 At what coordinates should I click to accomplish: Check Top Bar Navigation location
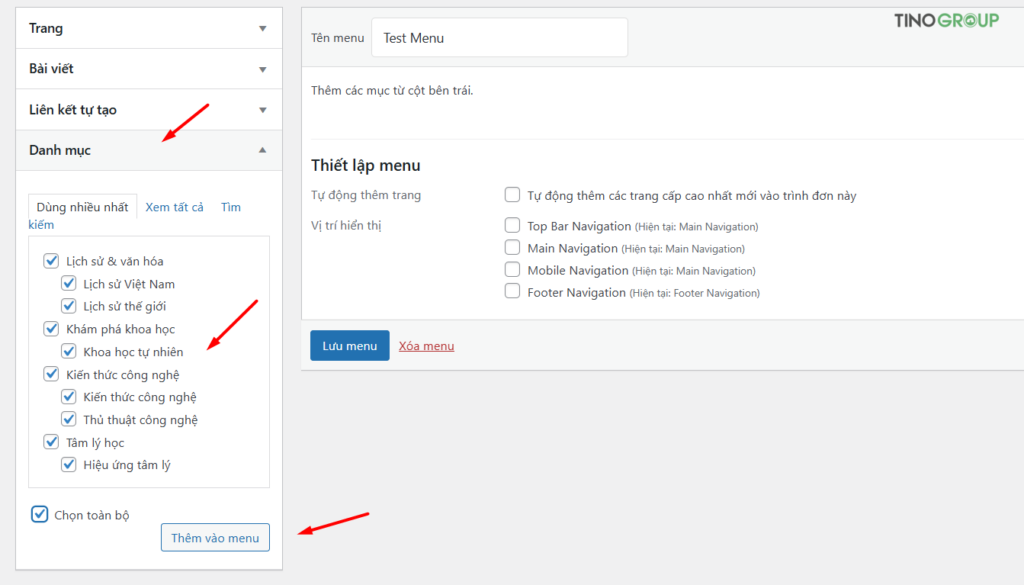click(512, 225)
